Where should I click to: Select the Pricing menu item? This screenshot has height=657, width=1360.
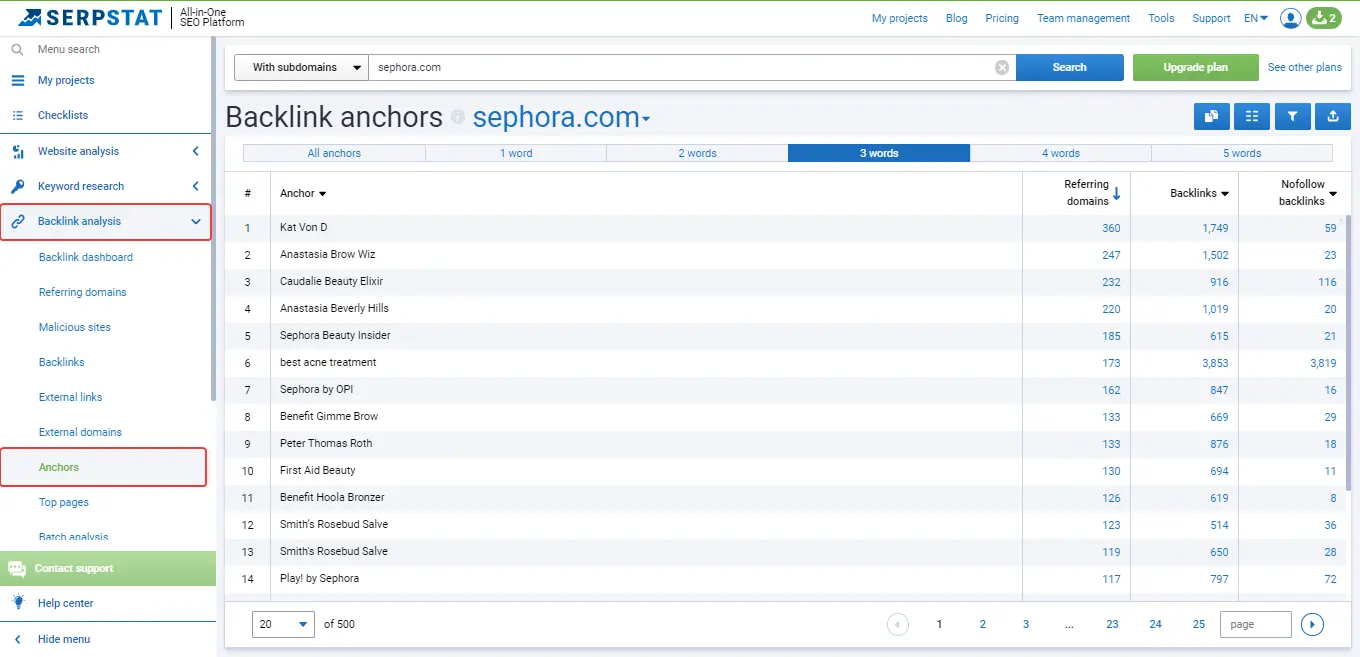click(1002, 17)
